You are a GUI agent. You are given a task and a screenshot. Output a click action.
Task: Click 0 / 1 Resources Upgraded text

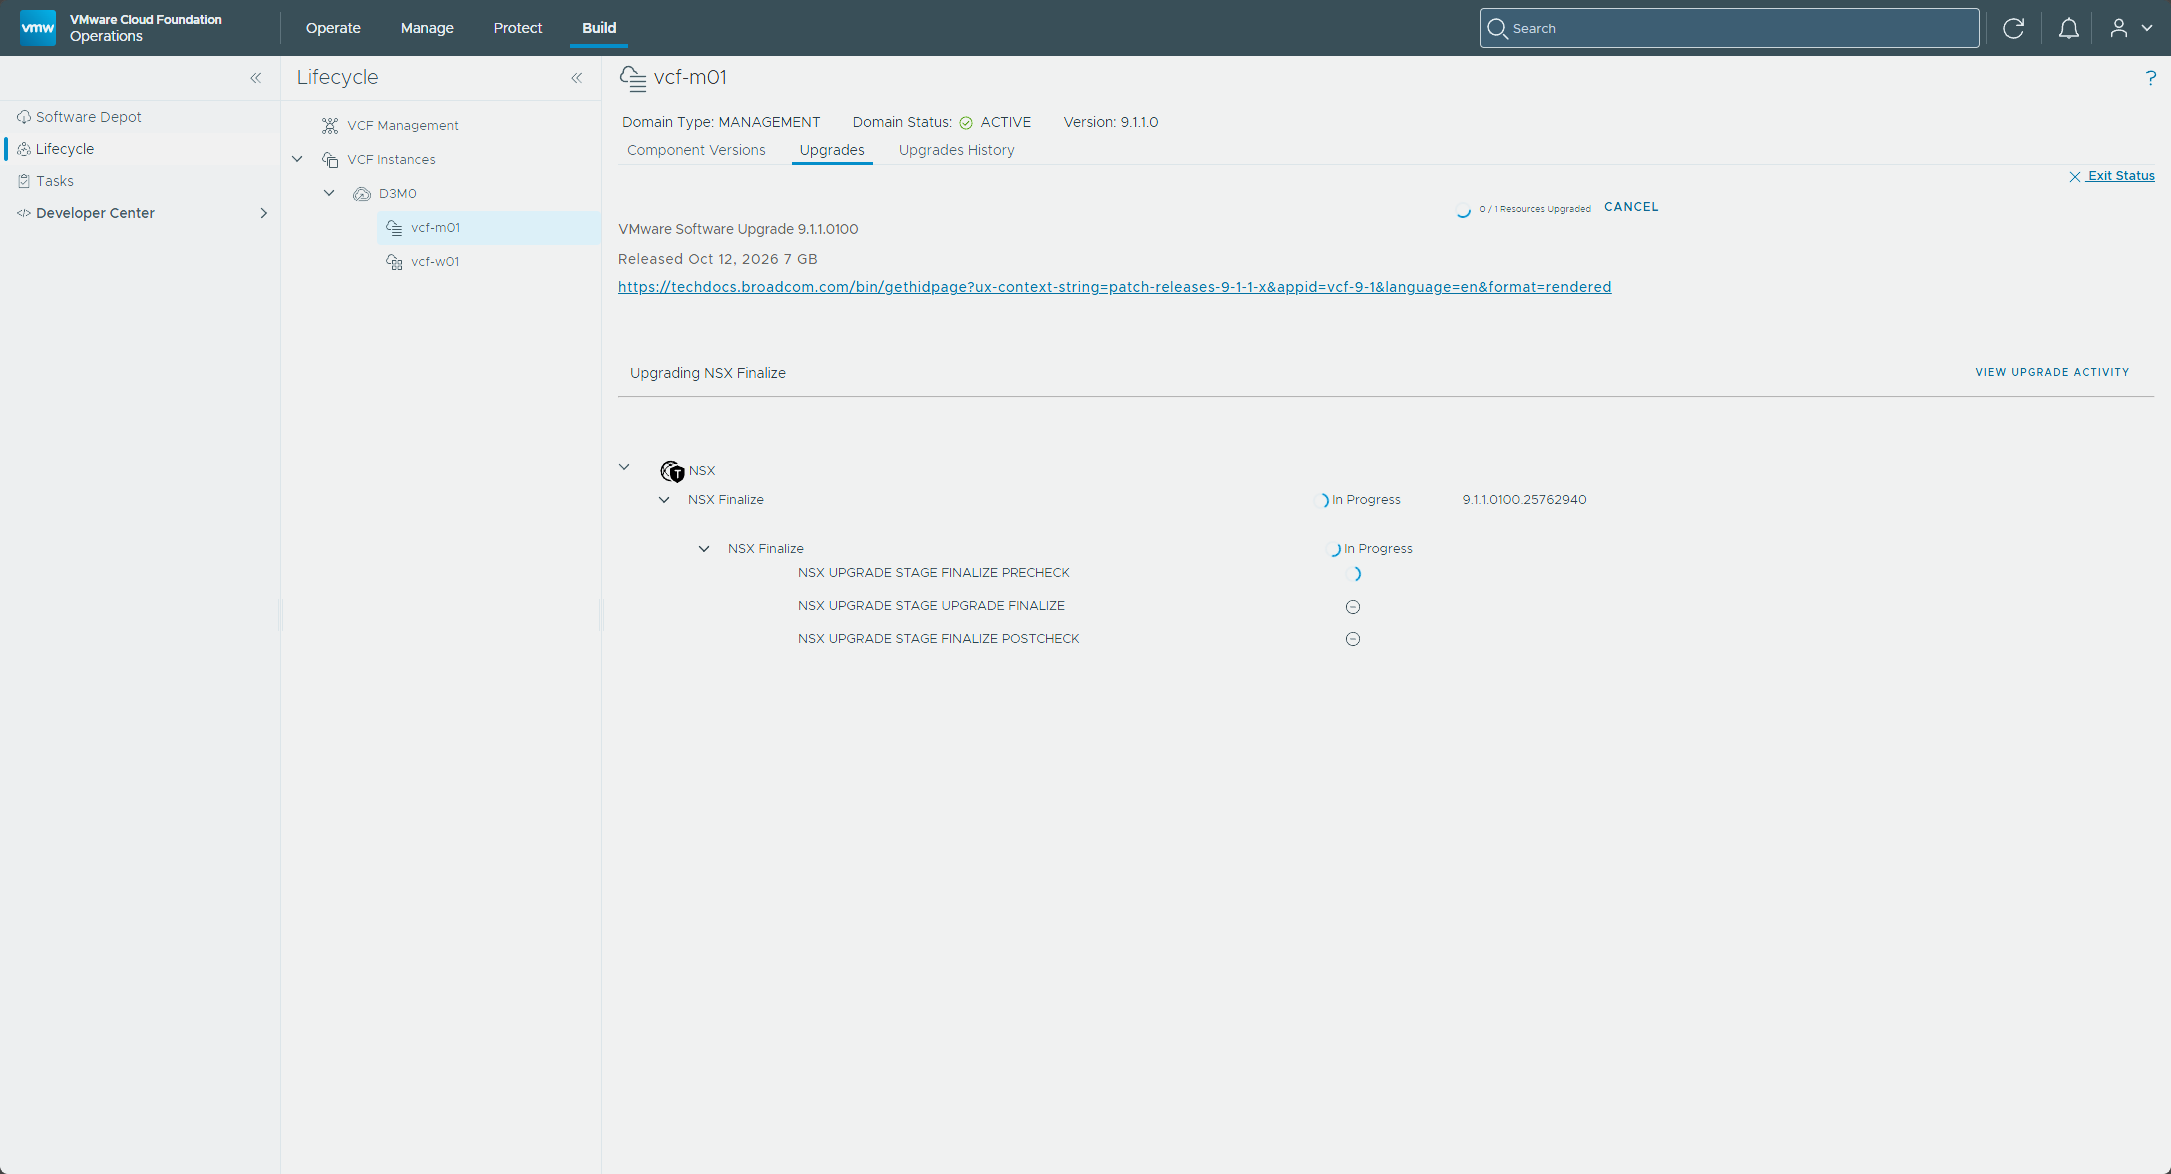(x=1535, y=209)
